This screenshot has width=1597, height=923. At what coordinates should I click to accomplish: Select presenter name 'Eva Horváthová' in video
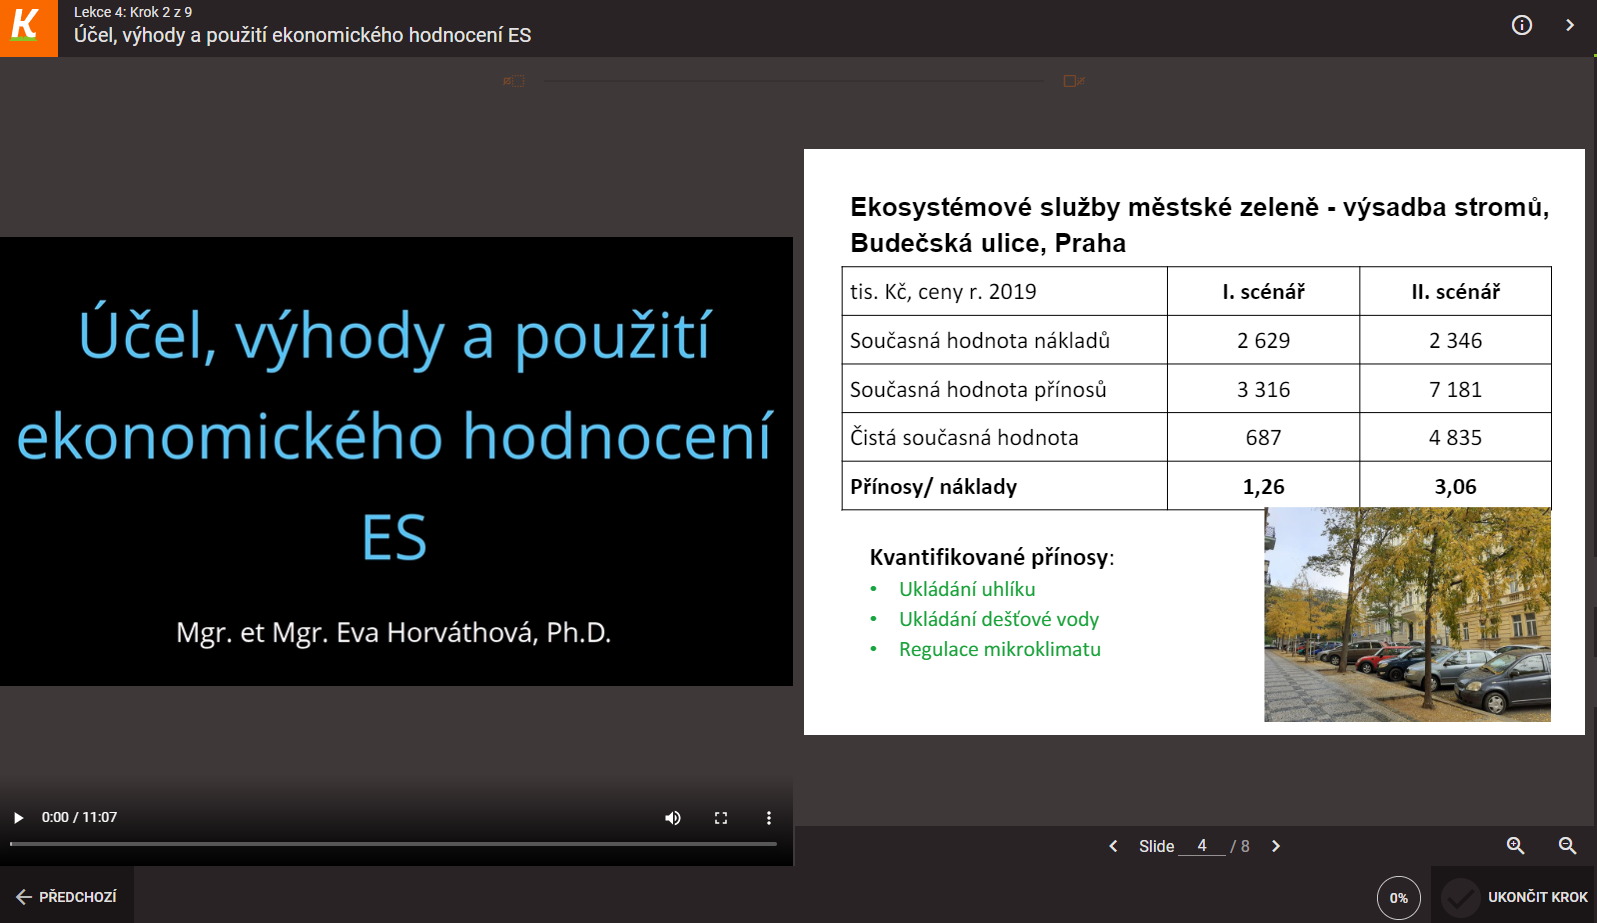[436, 632]
